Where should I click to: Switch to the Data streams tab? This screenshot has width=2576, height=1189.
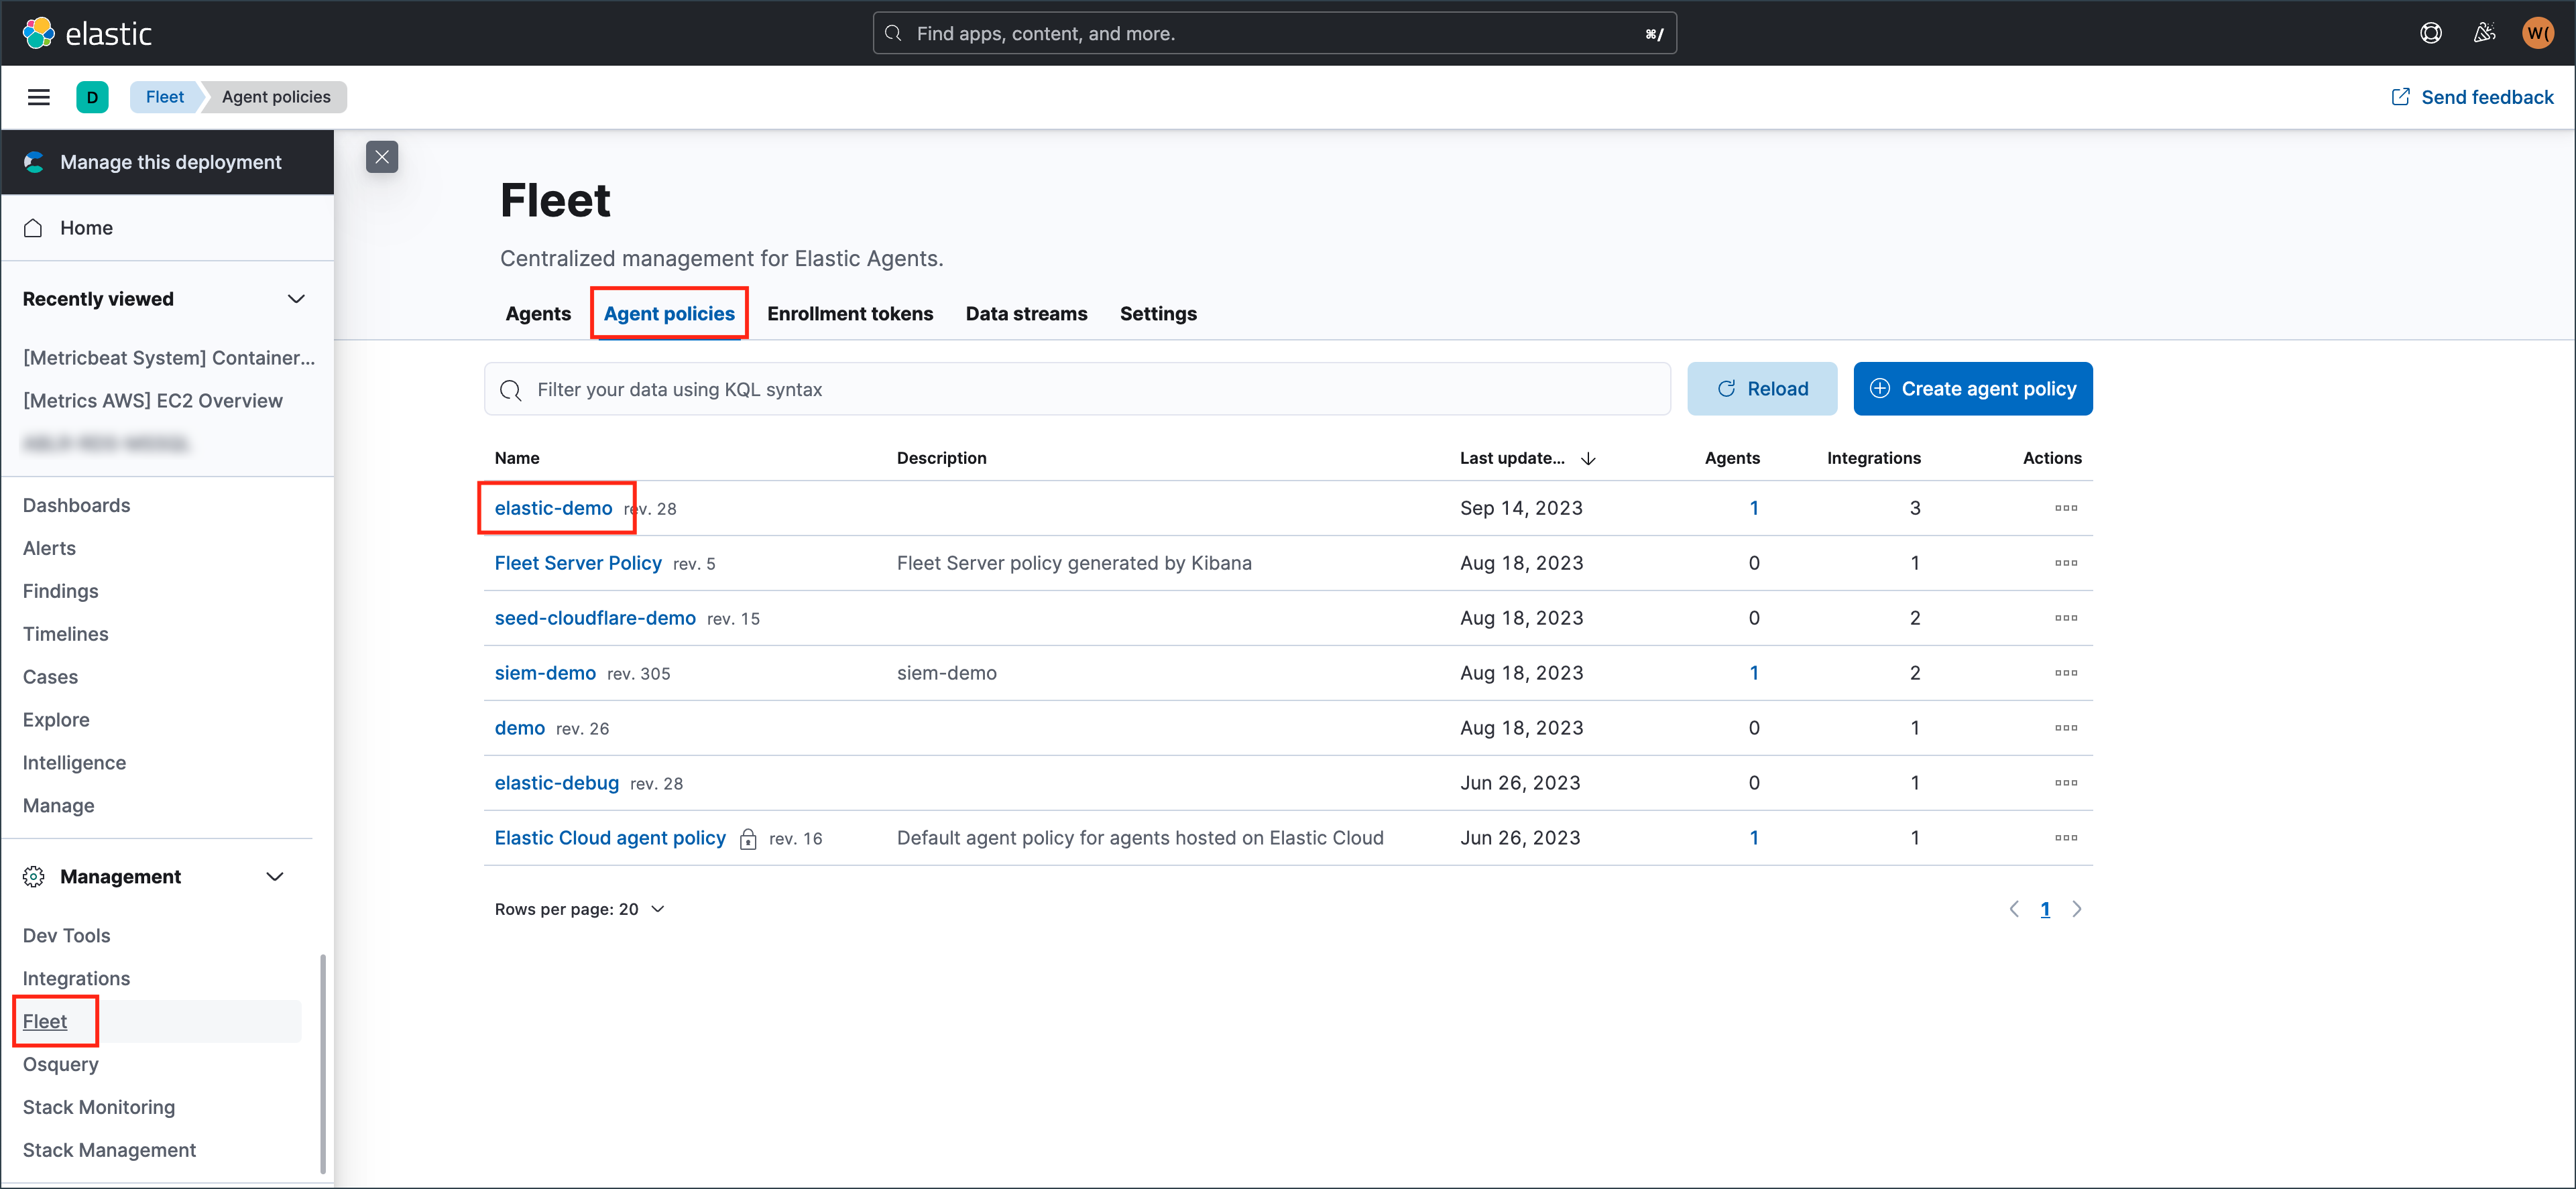click(1026, 313)
